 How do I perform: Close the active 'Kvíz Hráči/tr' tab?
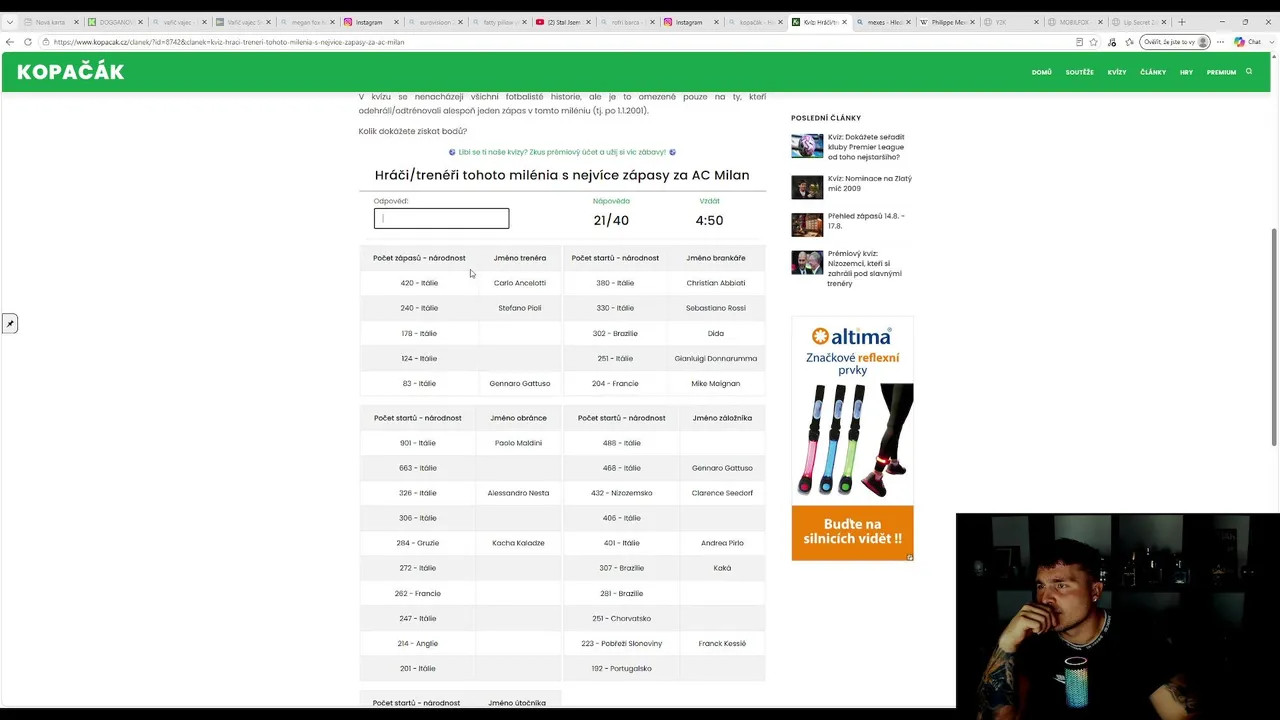pos(845,22)
